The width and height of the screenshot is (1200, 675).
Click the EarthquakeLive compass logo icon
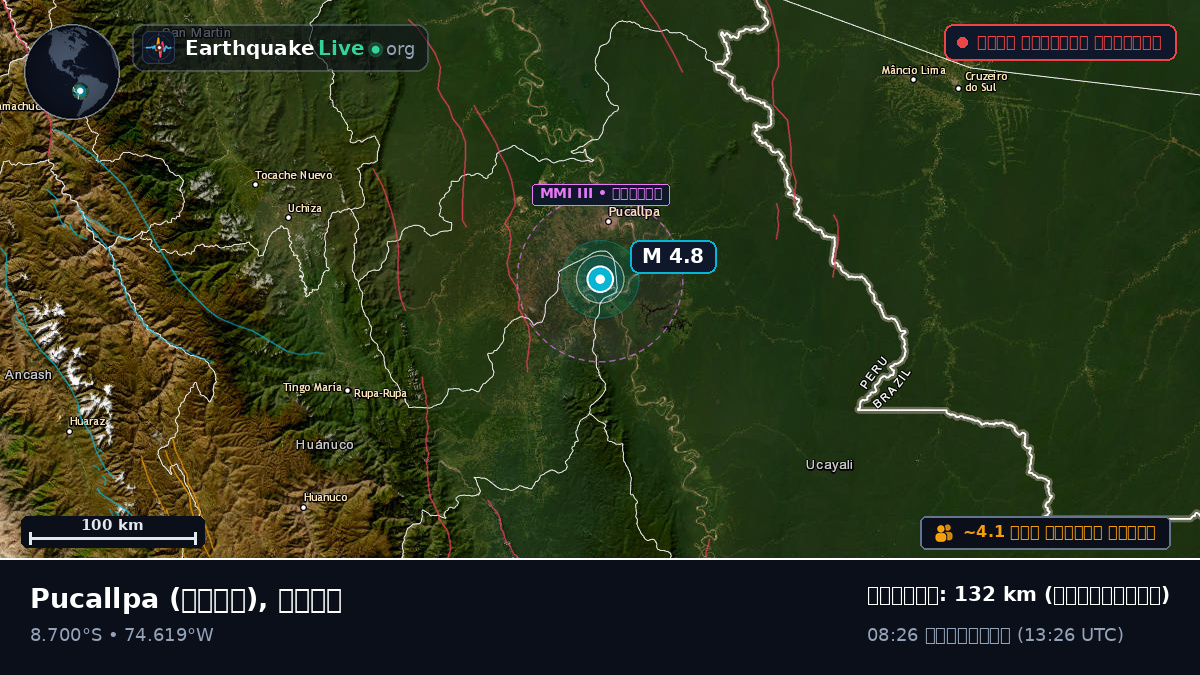[159, 48]
